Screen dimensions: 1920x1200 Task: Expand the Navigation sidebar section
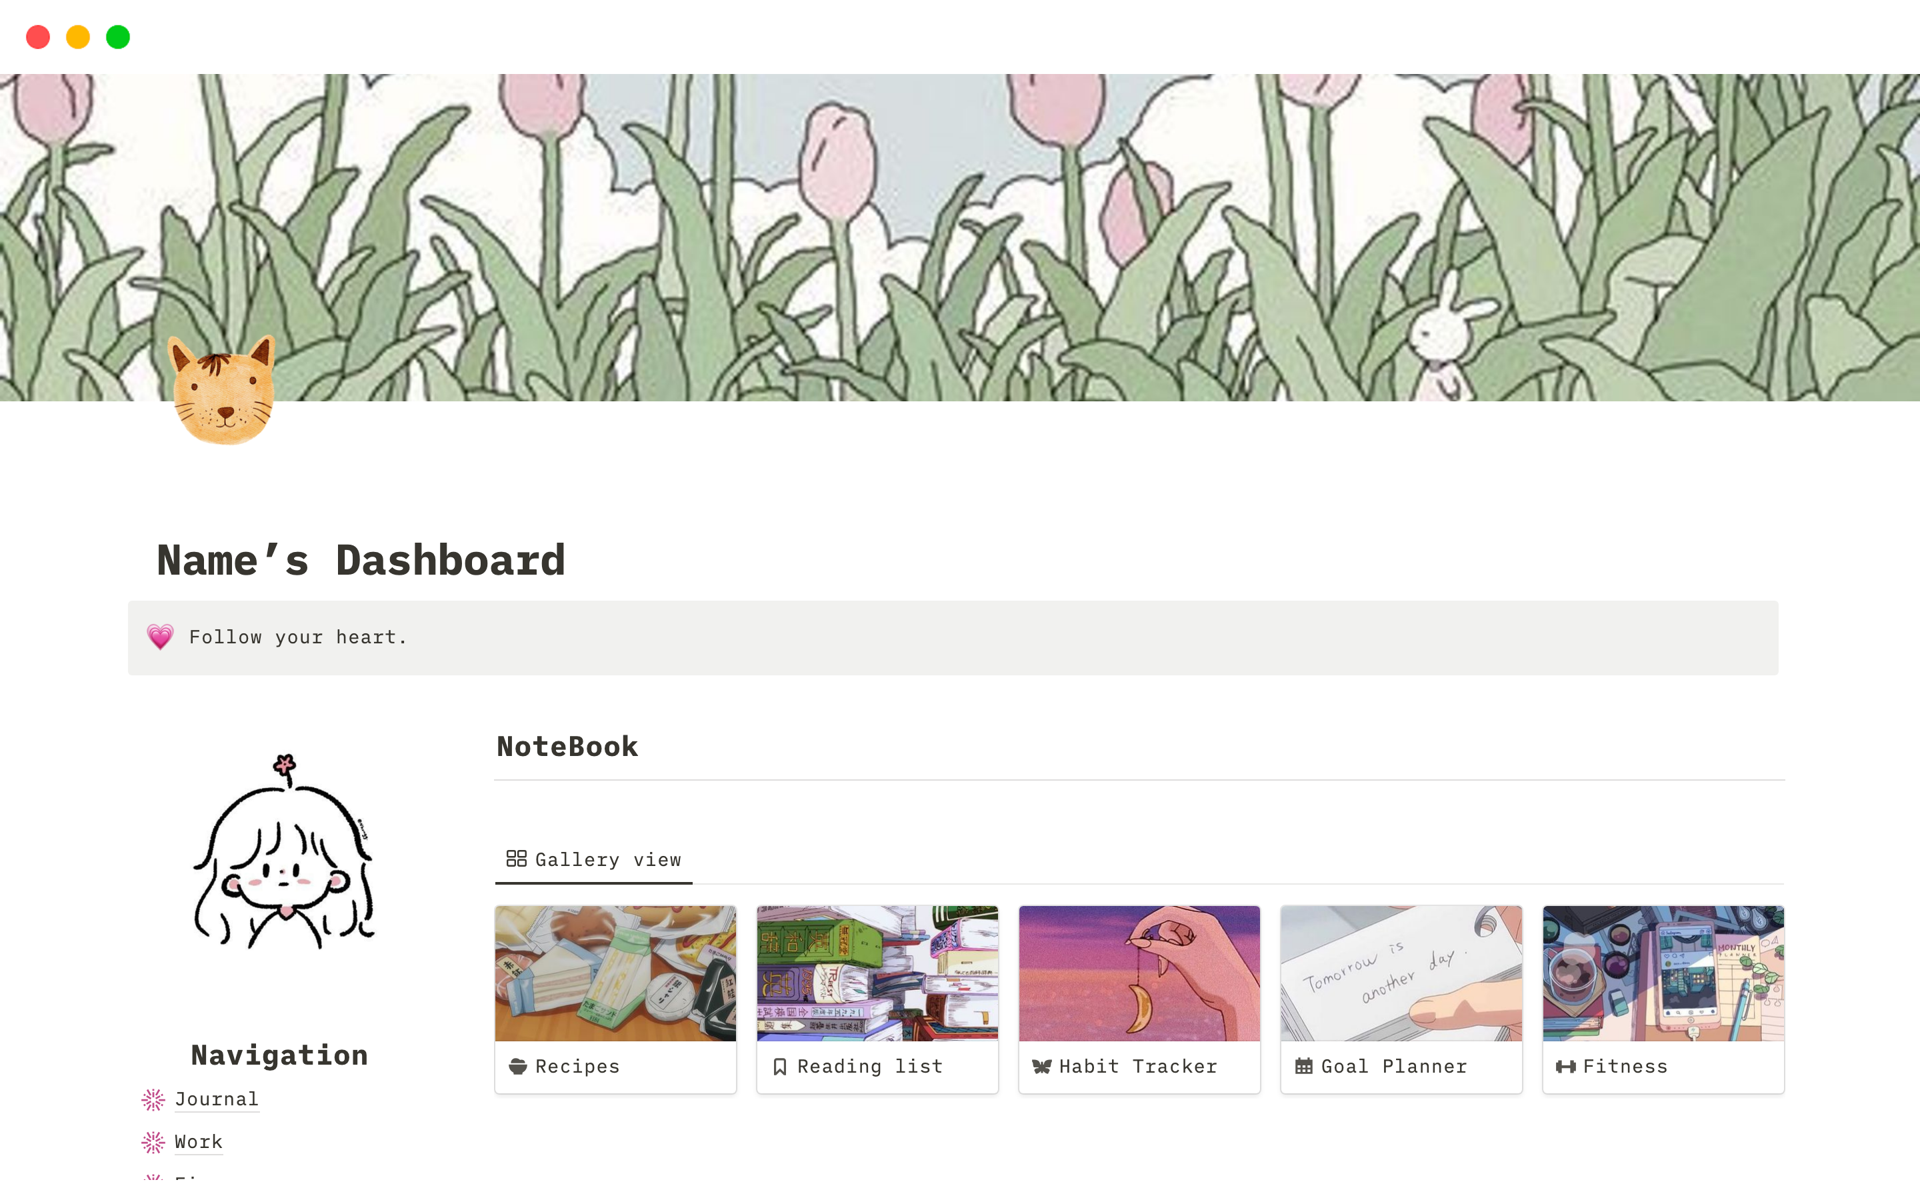pyautogui.click(x=278, y=1053)
